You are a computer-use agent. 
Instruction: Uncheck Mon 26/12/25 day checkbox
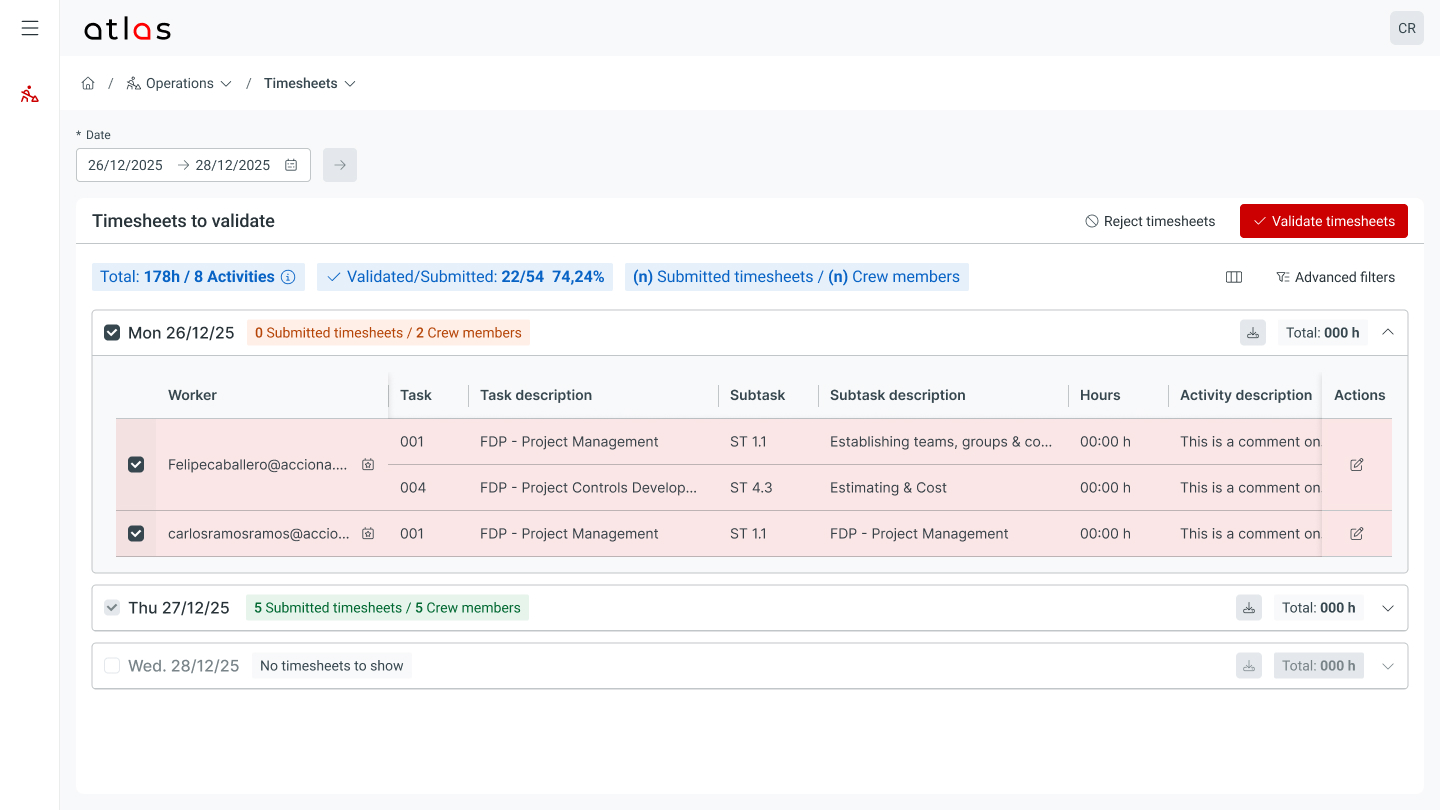tap(112, 333)
